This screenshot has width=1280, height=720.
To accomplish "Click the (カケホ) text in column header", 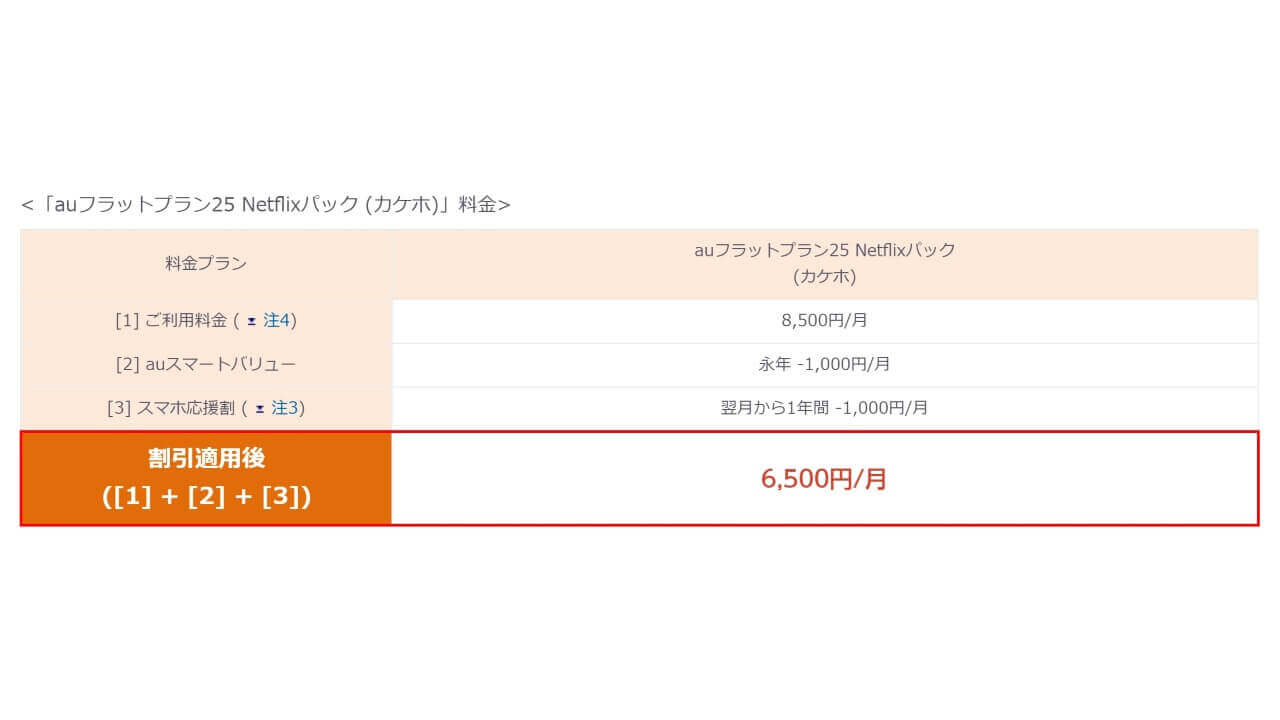I will coord(824,276).
